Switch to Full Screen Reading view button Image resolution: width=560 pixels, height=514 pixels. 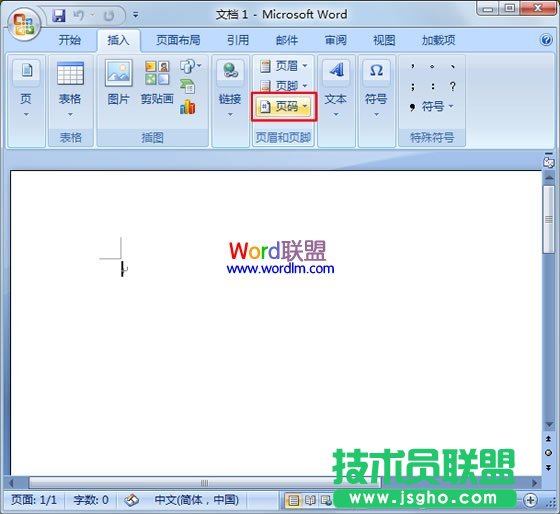(310, 500)
